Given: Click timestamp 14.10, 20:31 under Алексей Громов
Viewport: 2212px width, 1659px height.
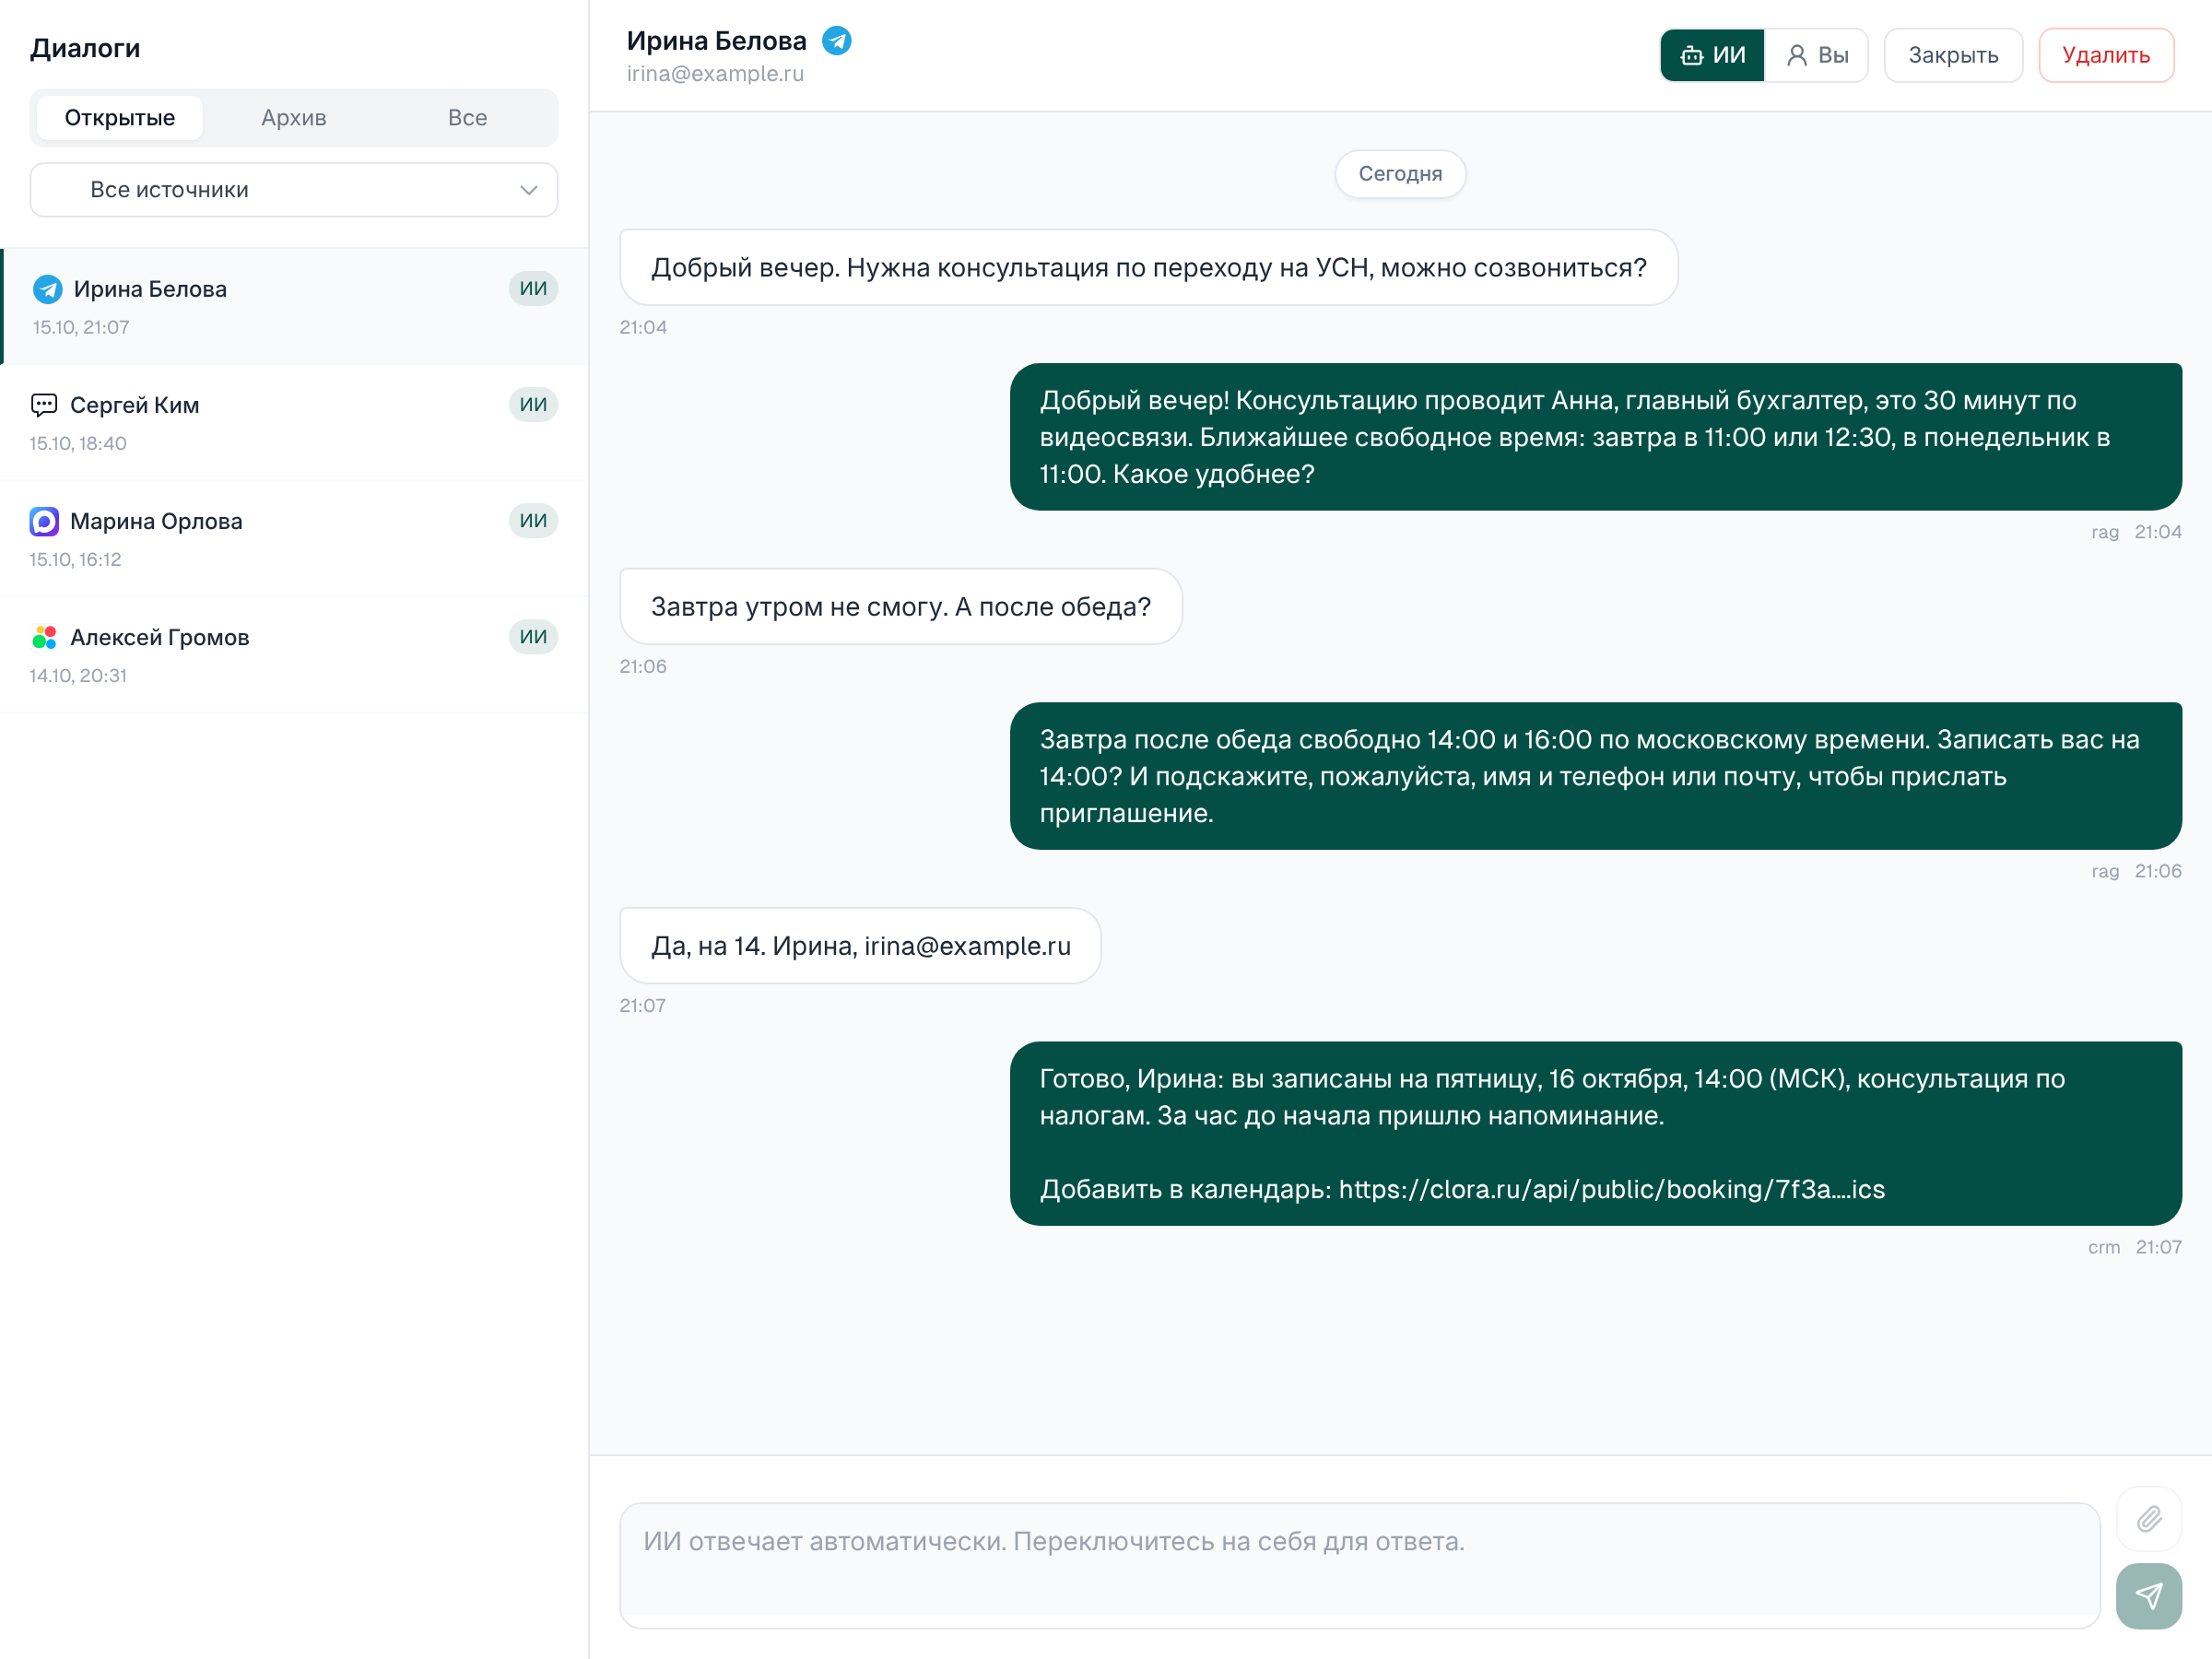Looking at the screenshot, I should (x=78, y=675).
